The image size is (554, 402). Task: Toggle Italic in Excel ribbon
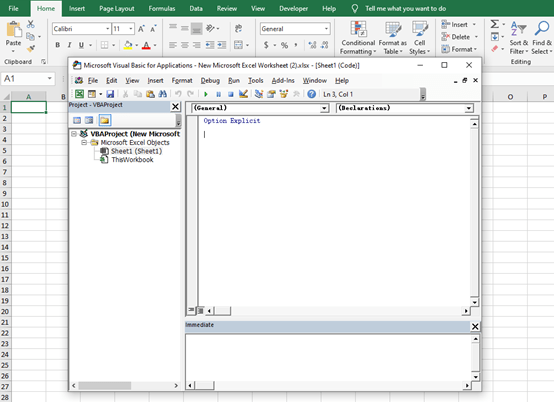click(69, 45)
